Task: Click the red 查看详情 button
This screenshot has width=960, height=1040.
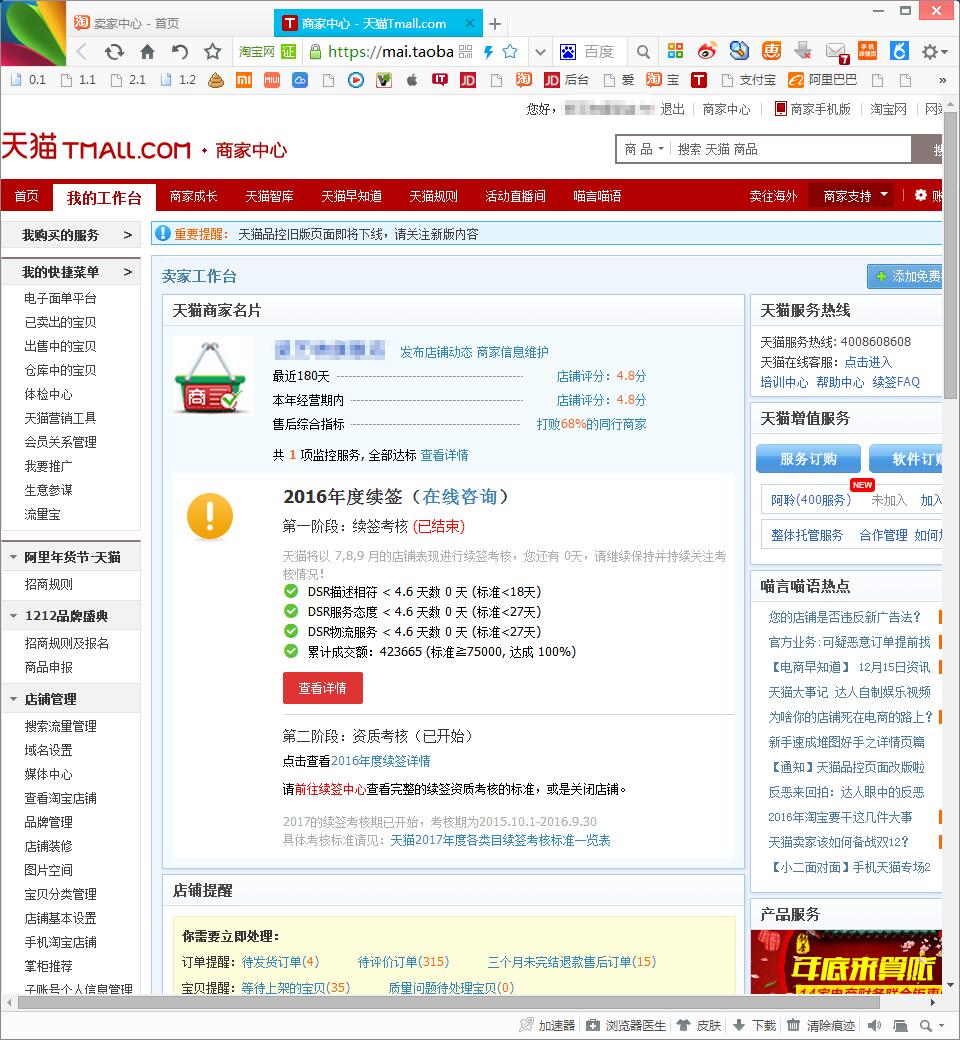Action: click(x=322, y=688)
